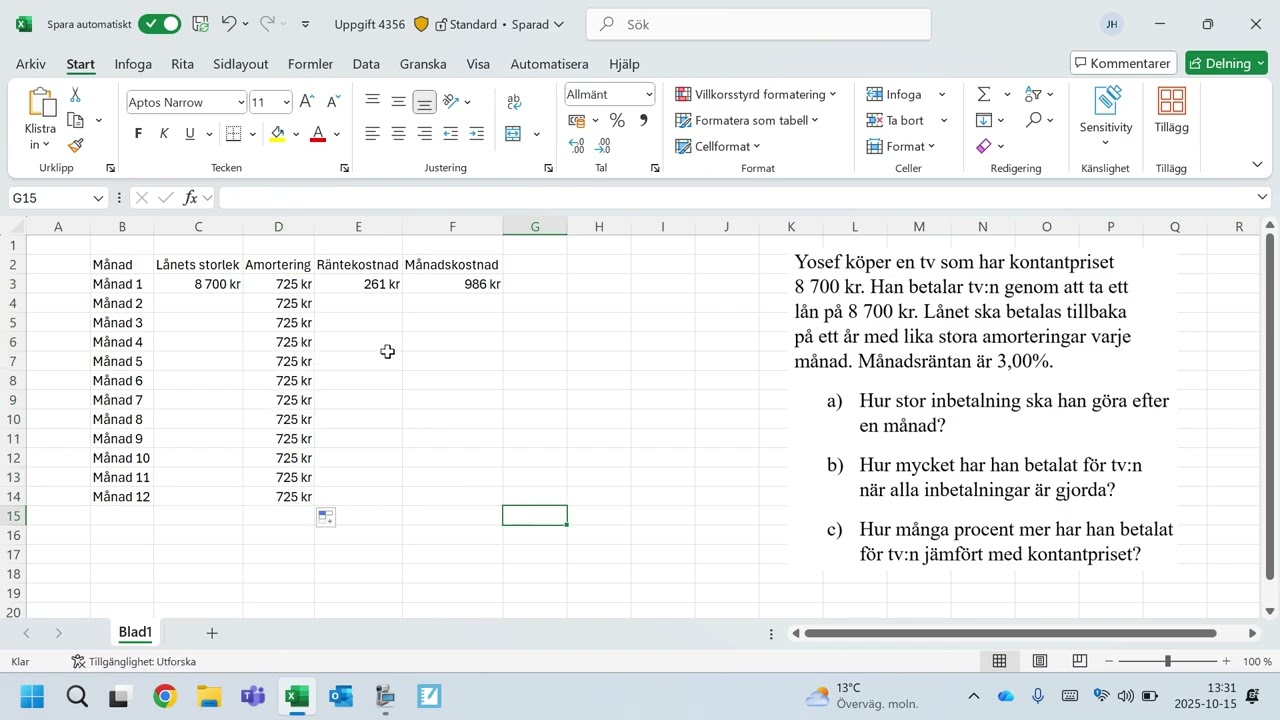Open the font size 11 dropdown

[x=286, y=102]
